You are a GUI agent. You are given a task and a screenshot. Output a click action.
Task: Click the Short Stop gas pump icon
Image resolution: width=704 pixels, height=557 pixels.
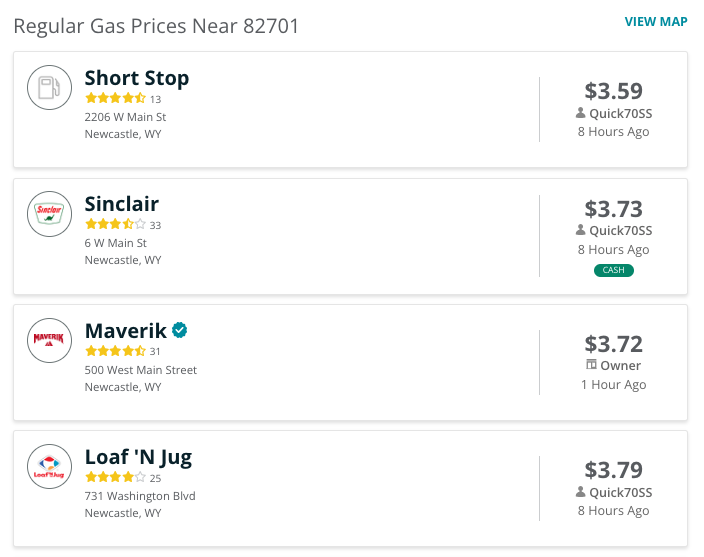49,88
